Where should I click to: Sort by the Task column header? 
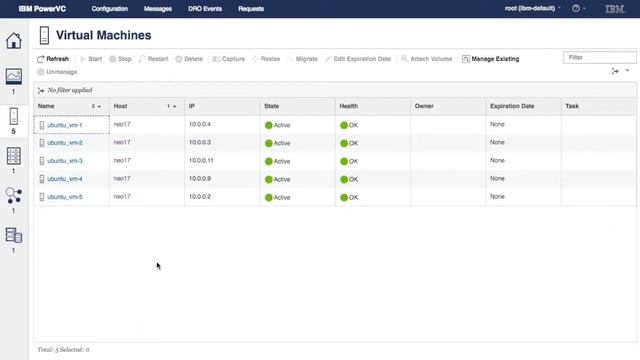(599, 106)
